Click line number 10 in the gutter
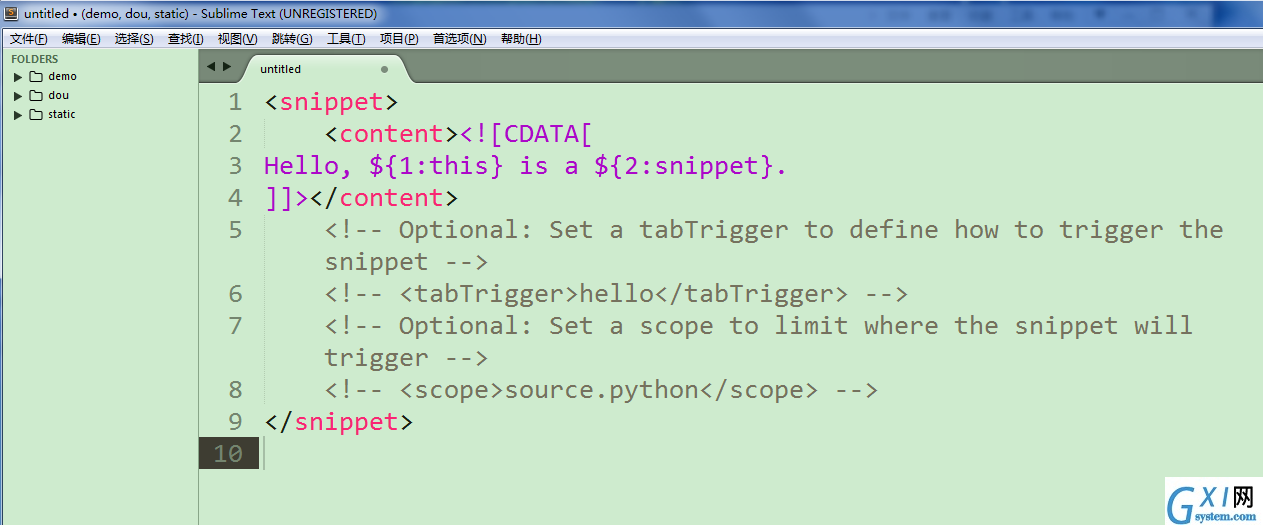 228,454
